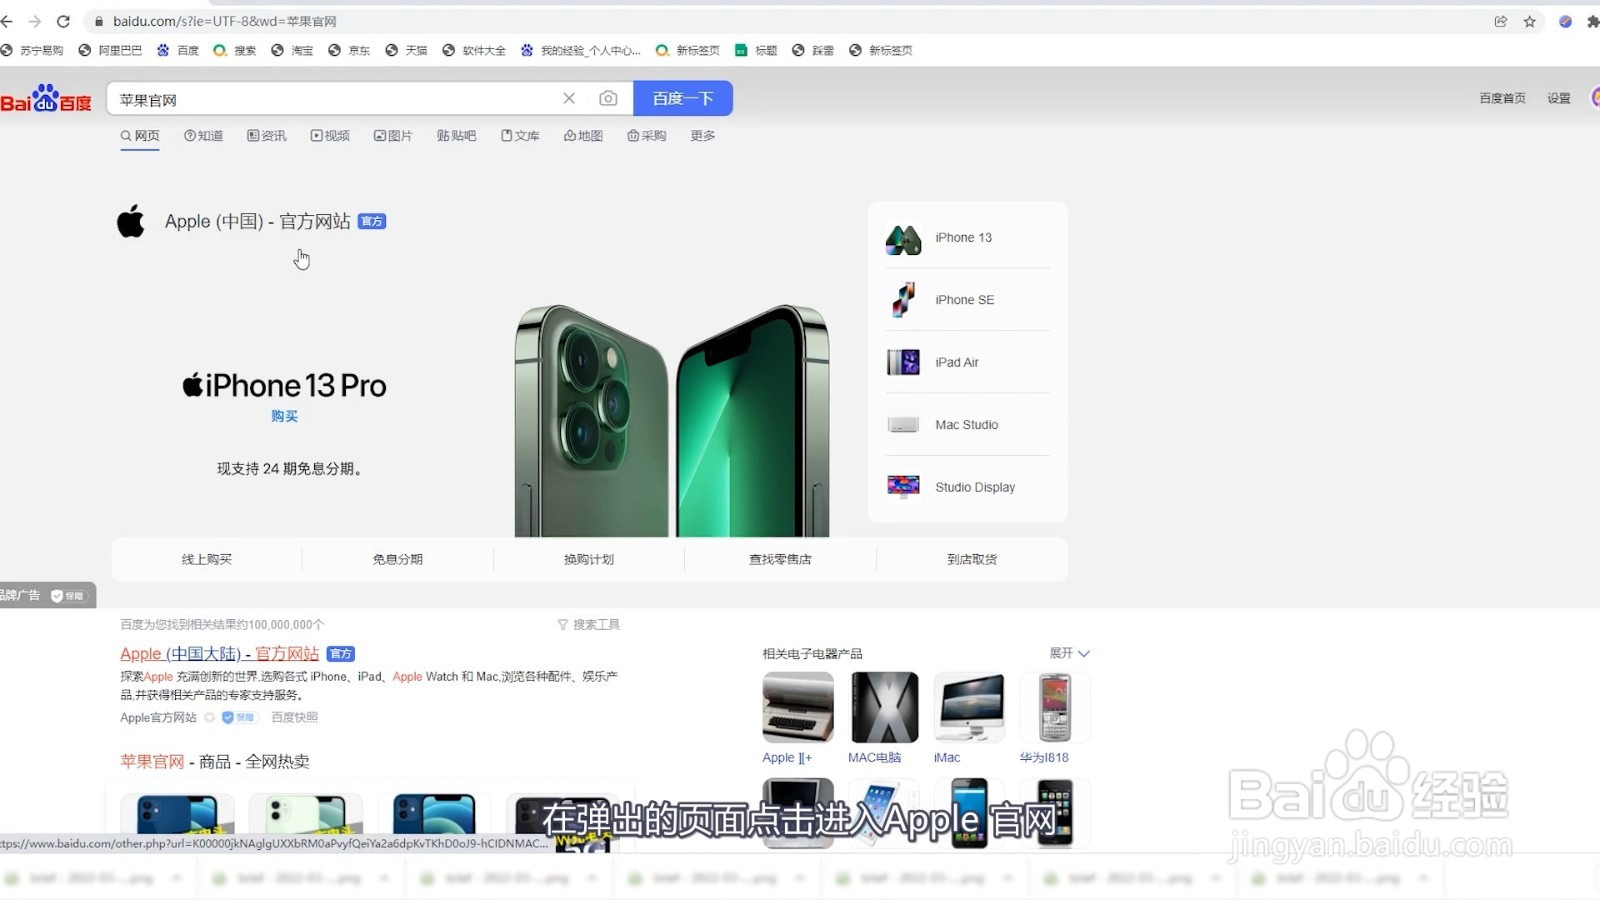This screenshot has width=1600, height=900.
Task: Reload the page with the refresh icon
Action: (x=63, y=21)
